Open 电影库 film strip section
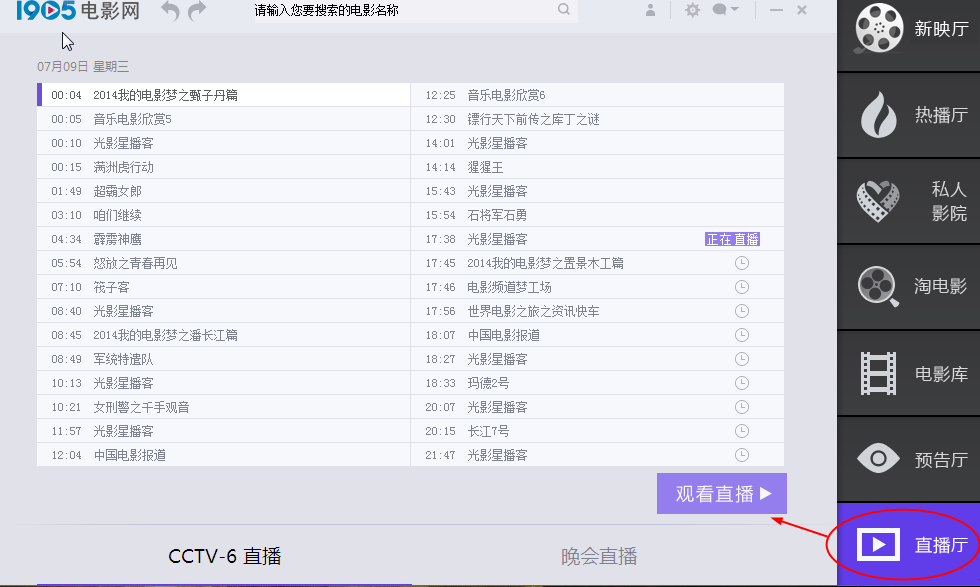980x587 pixels. coord(909,374)
